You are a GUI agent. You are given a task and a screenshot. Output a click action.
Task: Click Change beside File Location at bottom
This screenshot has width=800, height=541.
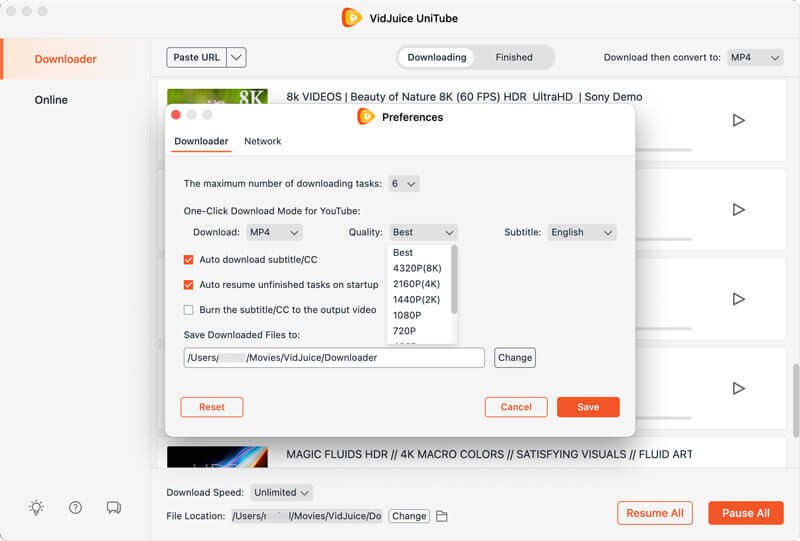(x=409, y=516)
